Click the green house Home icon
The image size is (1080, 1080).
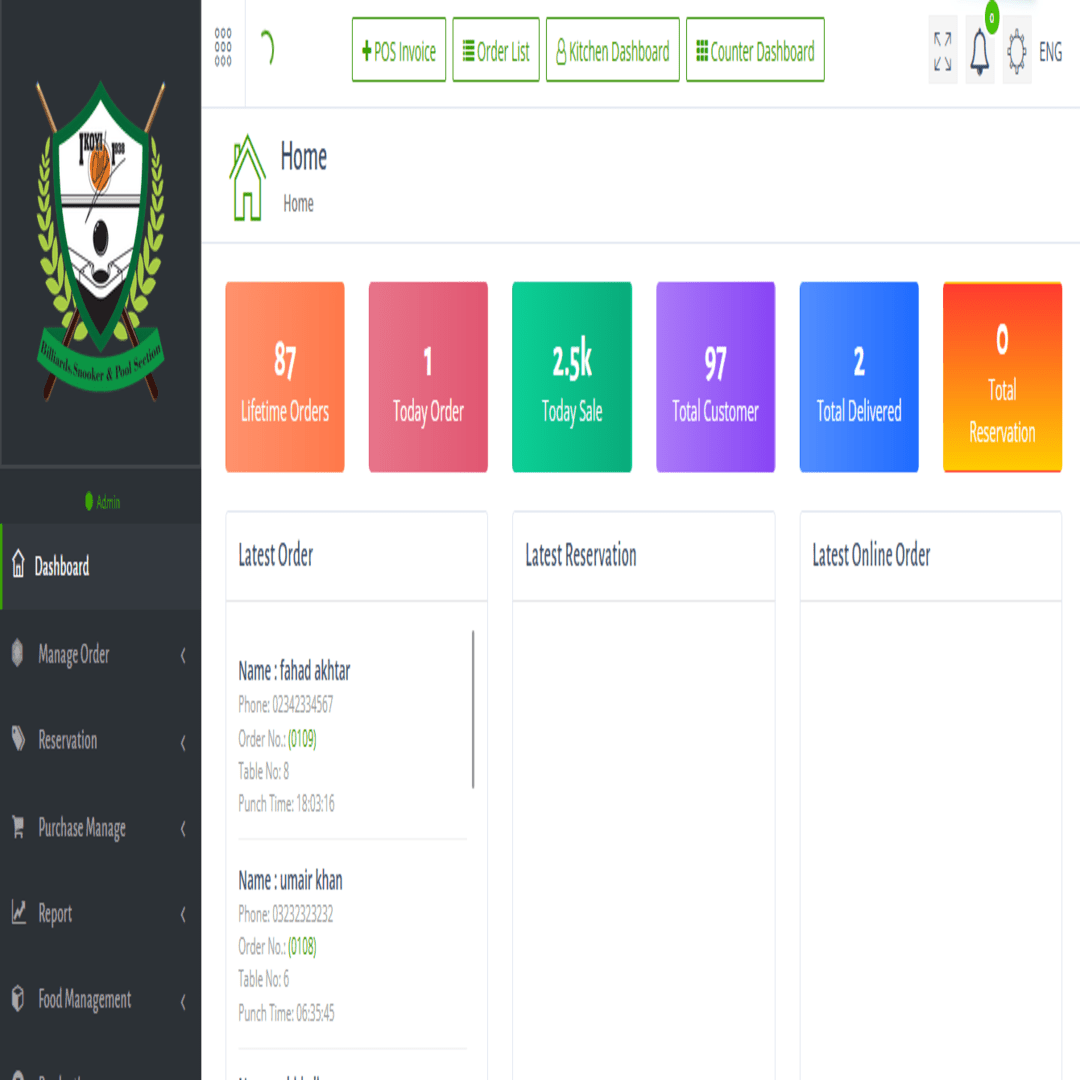pyautogui.click(x=247, y=178)
